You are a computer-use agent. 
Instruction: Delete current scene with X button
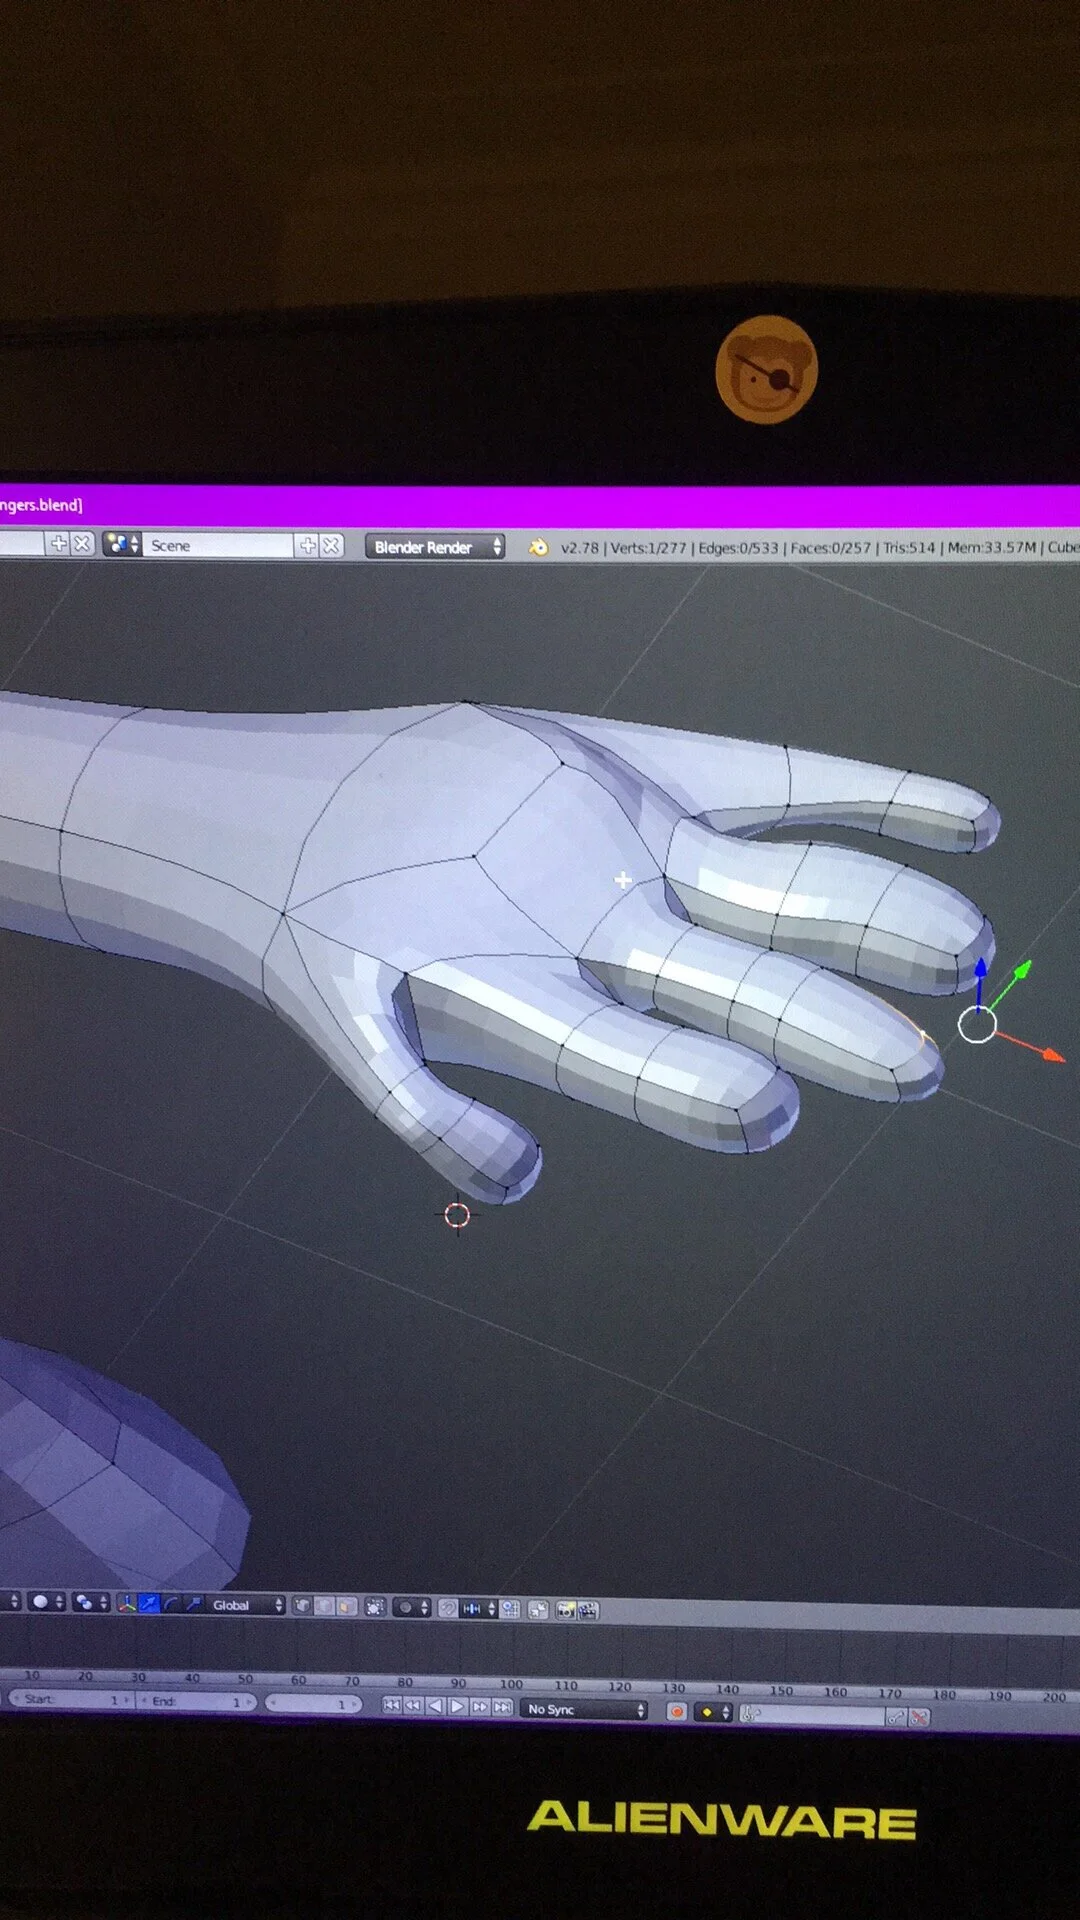331,545
